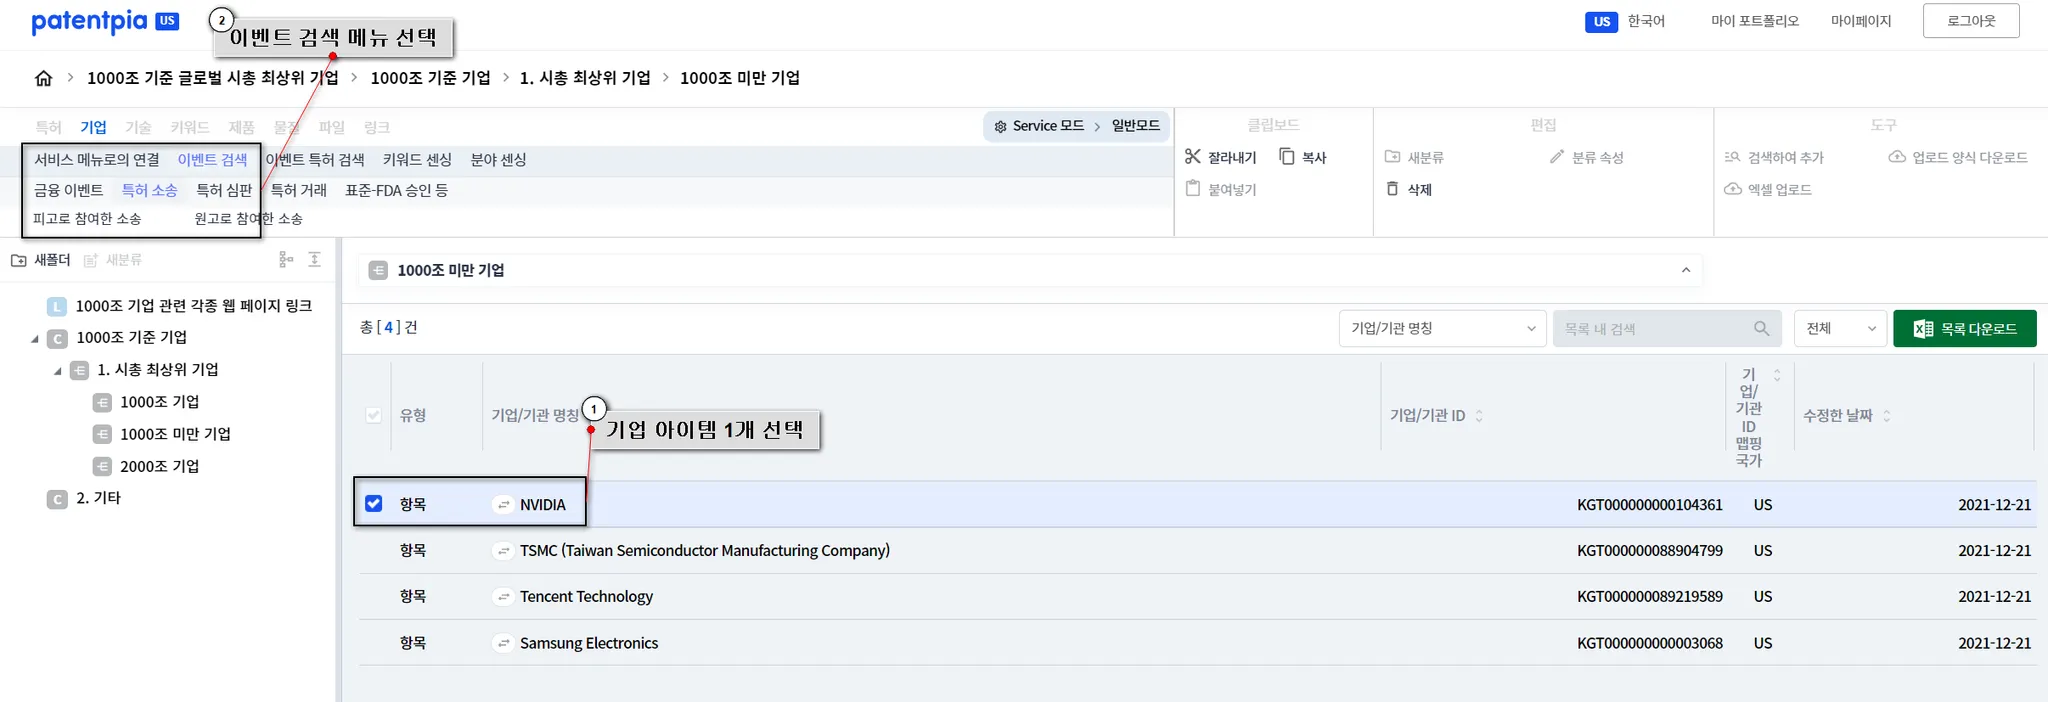Click the link icon beside Samsung Electronics
Image resolution: width=2048 pixels, height=702 pixels.
point(503,643)
